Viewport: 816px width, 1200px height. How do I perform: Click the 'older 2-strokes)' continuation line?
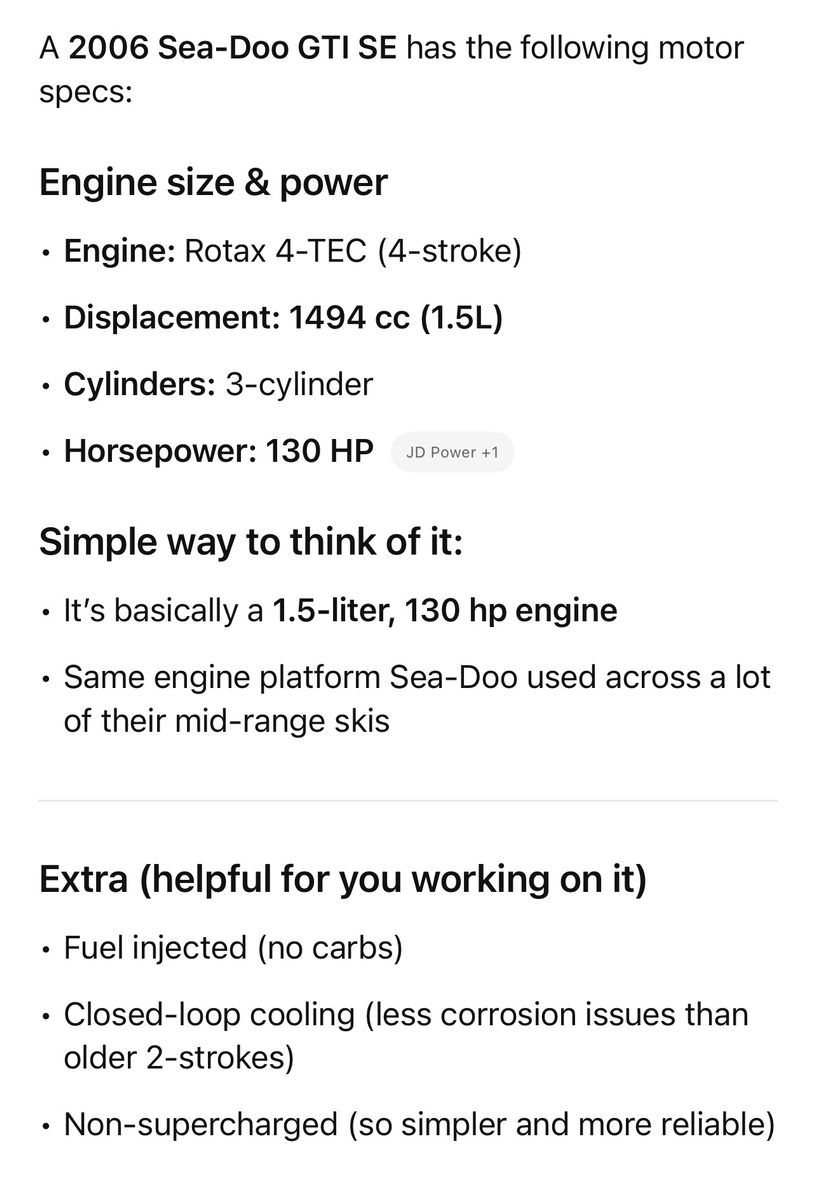178,1057
